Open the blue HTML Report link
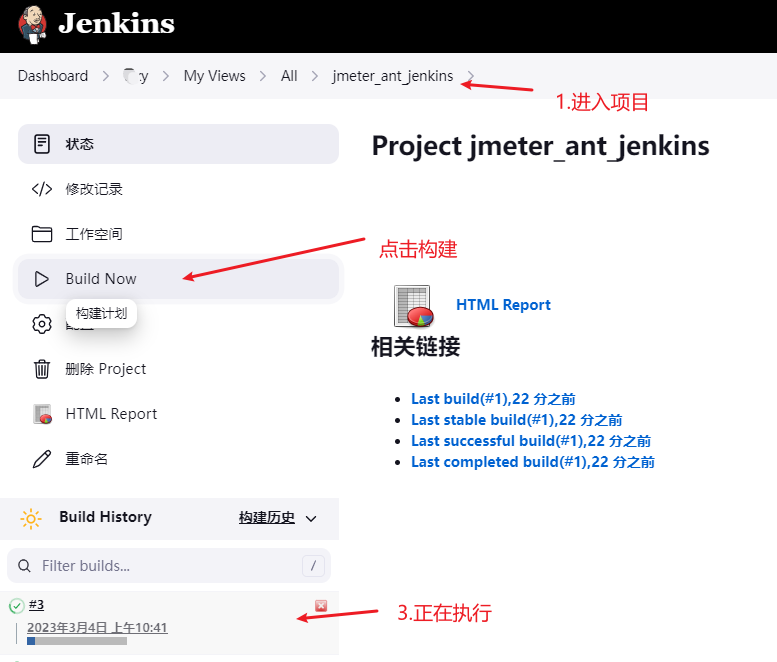 click(x=503, y=305)
